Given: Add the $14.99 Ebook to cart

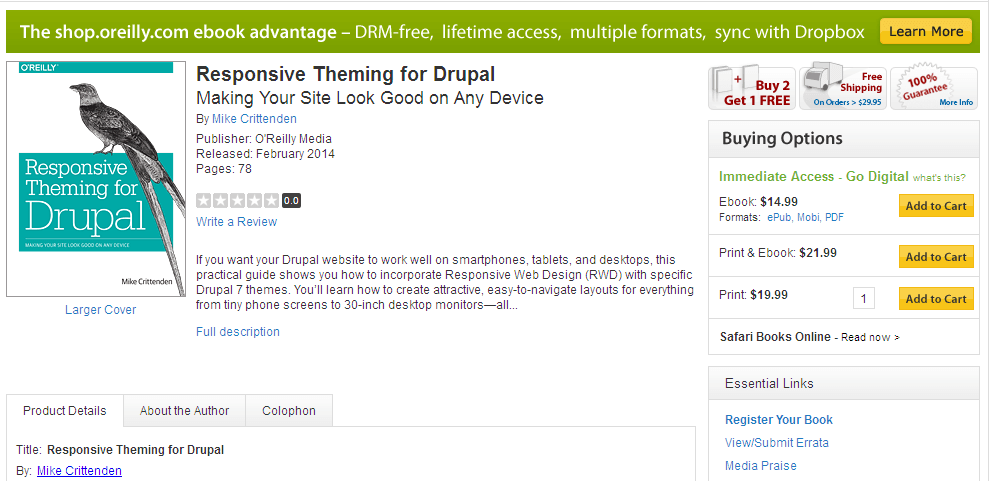Looking at the screenshot, I should (935, 206).
